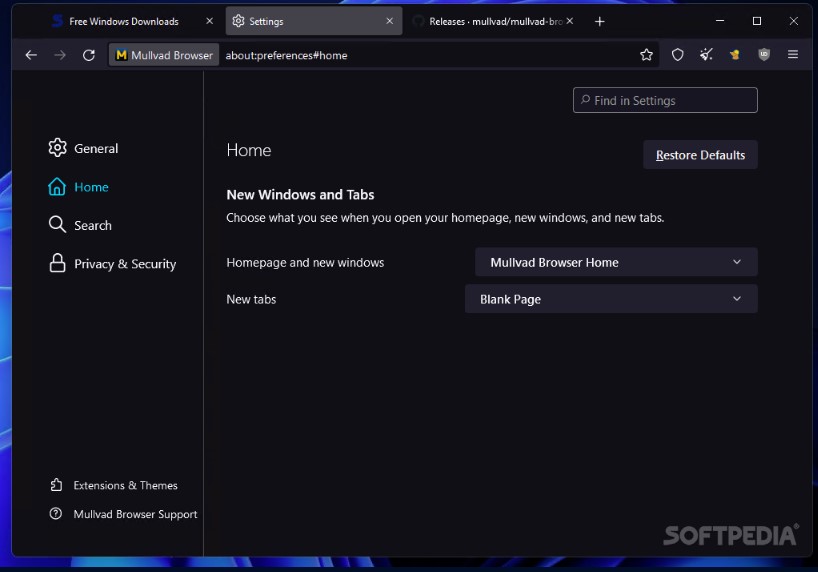This screenshot has height=572, width=818.
Task: Click the New Identity broom icon
Action: (706, 55)
